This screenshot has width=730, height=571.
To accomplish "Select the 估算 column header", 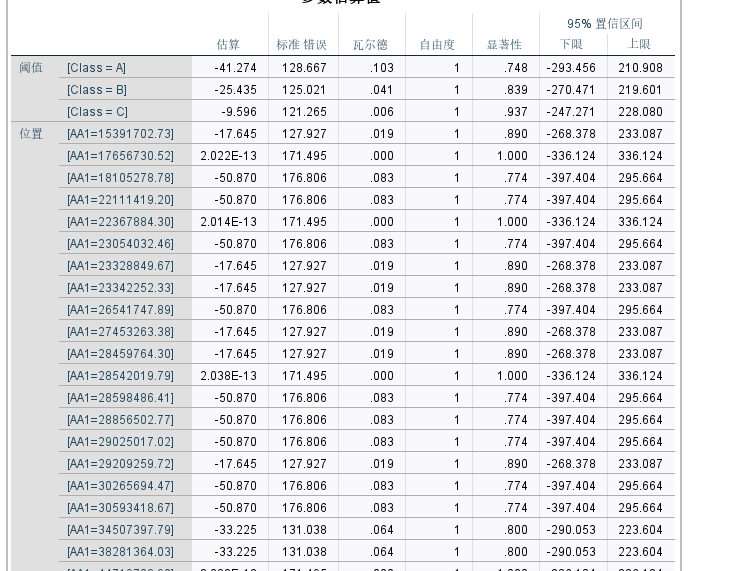I will coord(228,45).
